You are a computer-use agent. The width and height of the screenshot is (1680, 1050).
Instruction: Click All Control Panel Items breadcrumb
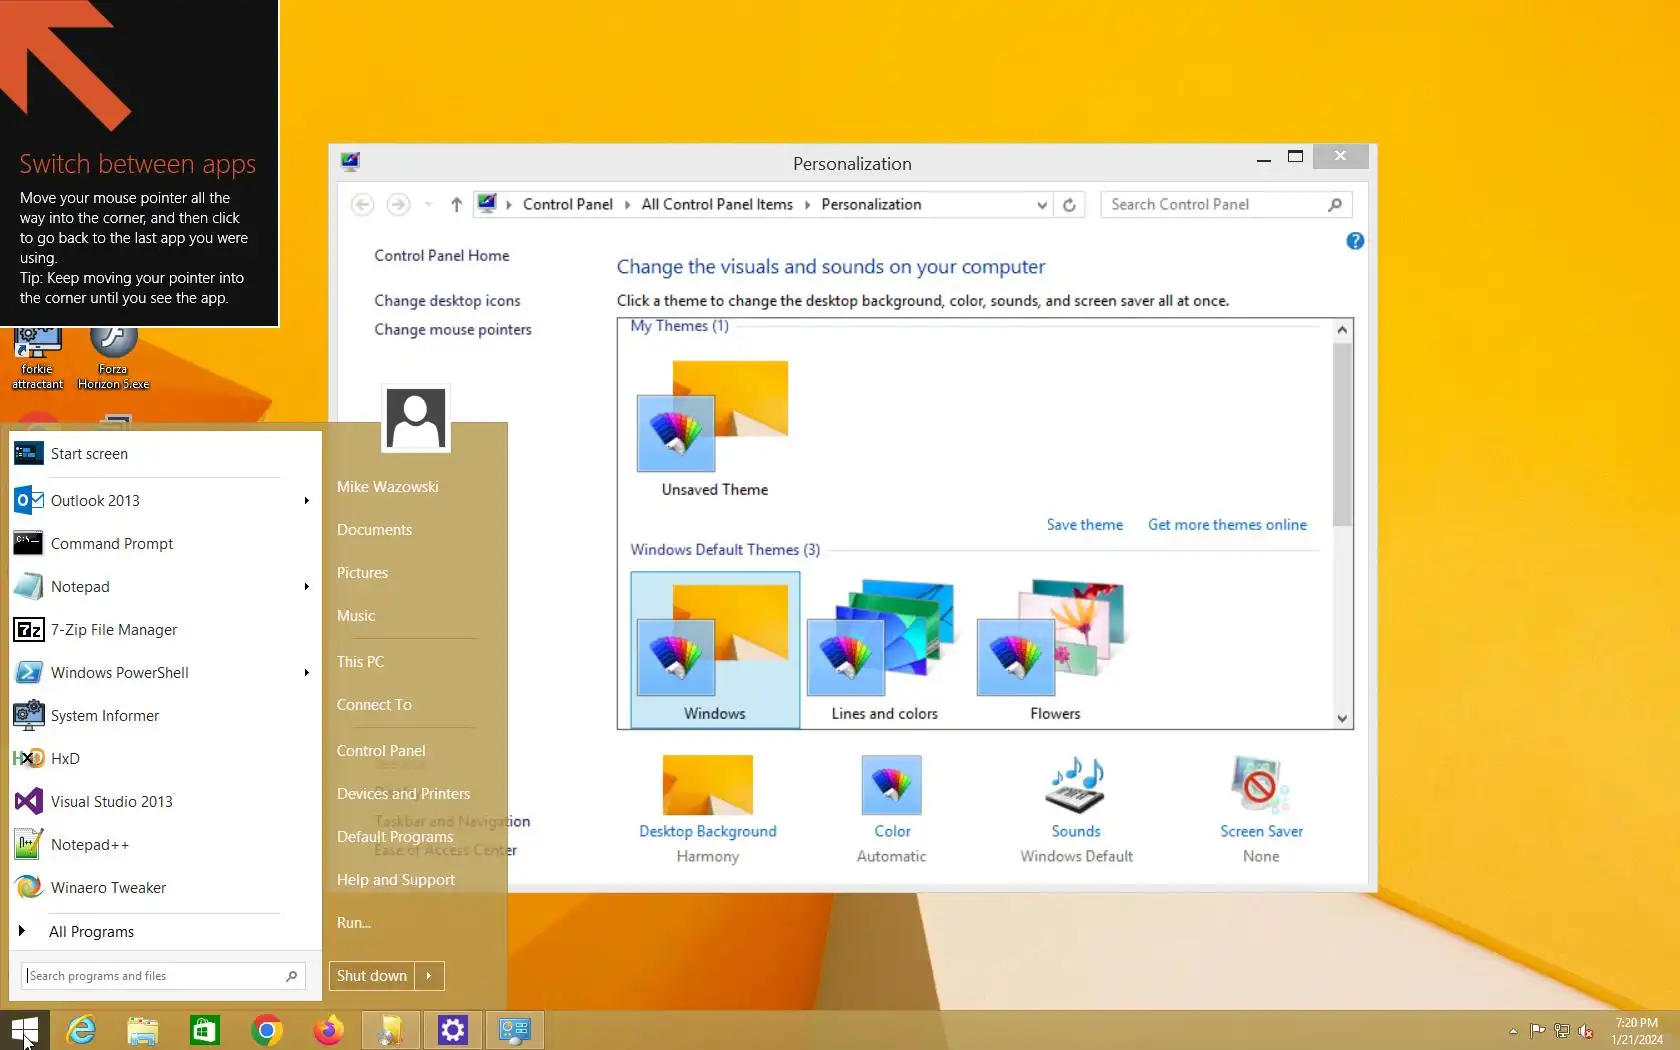(x=717, y=205)
